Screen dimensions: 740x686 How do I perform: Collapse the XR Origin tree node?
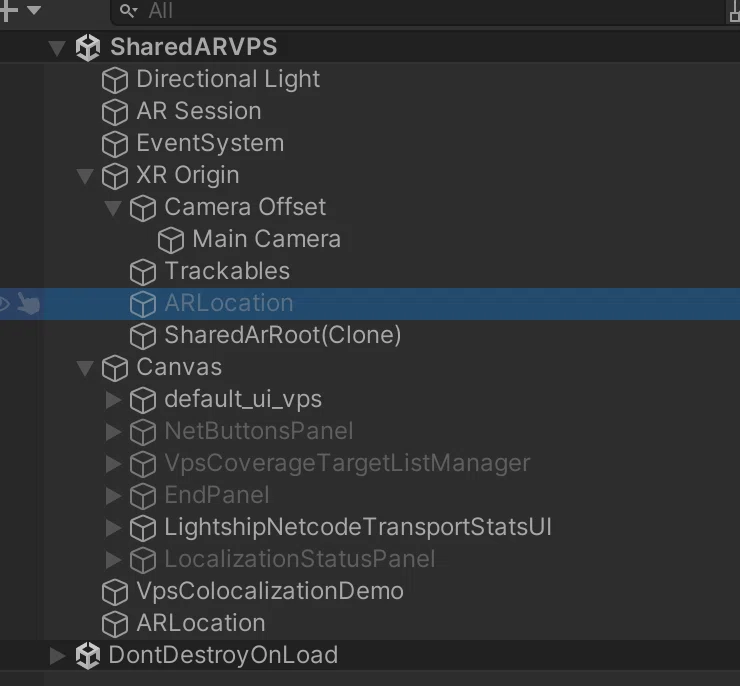point(85,176)
